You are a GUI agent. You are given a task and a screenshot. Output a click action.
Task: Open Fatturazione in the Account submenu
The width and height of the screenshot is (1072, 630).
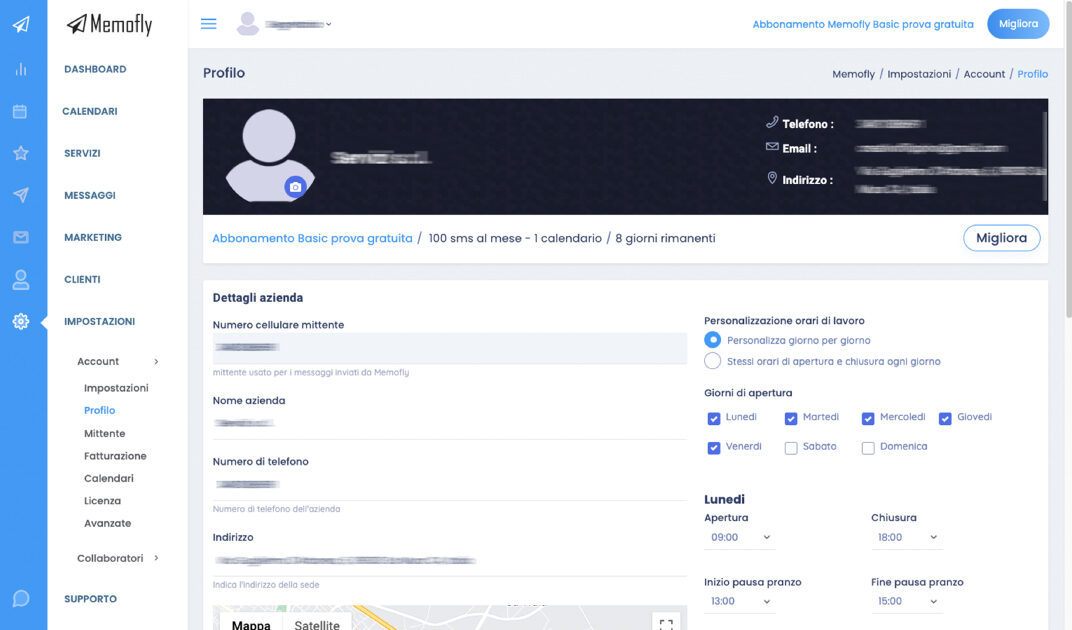tap(115, 456)
